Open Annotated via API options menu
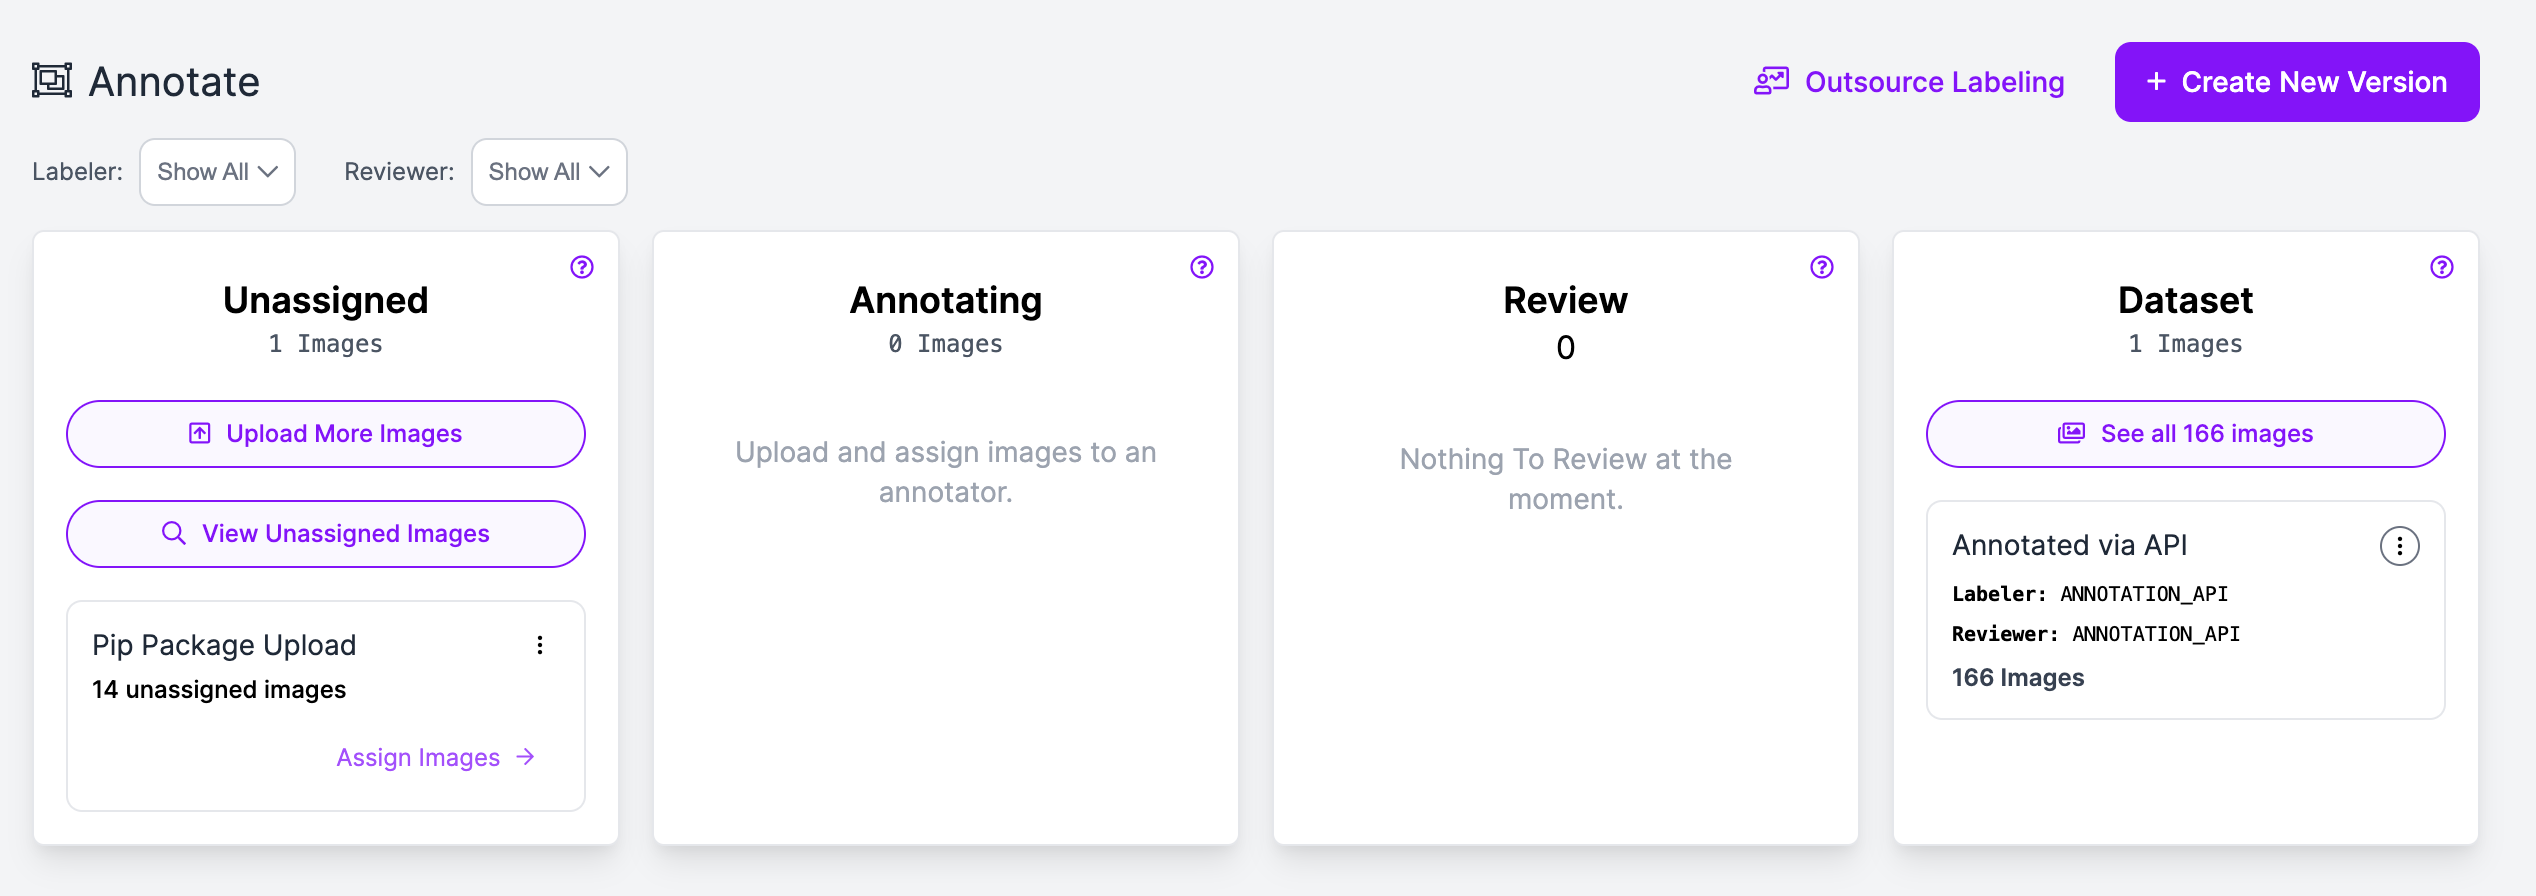This screenshot has height=896, width=2536. (x=2399, y=546)
